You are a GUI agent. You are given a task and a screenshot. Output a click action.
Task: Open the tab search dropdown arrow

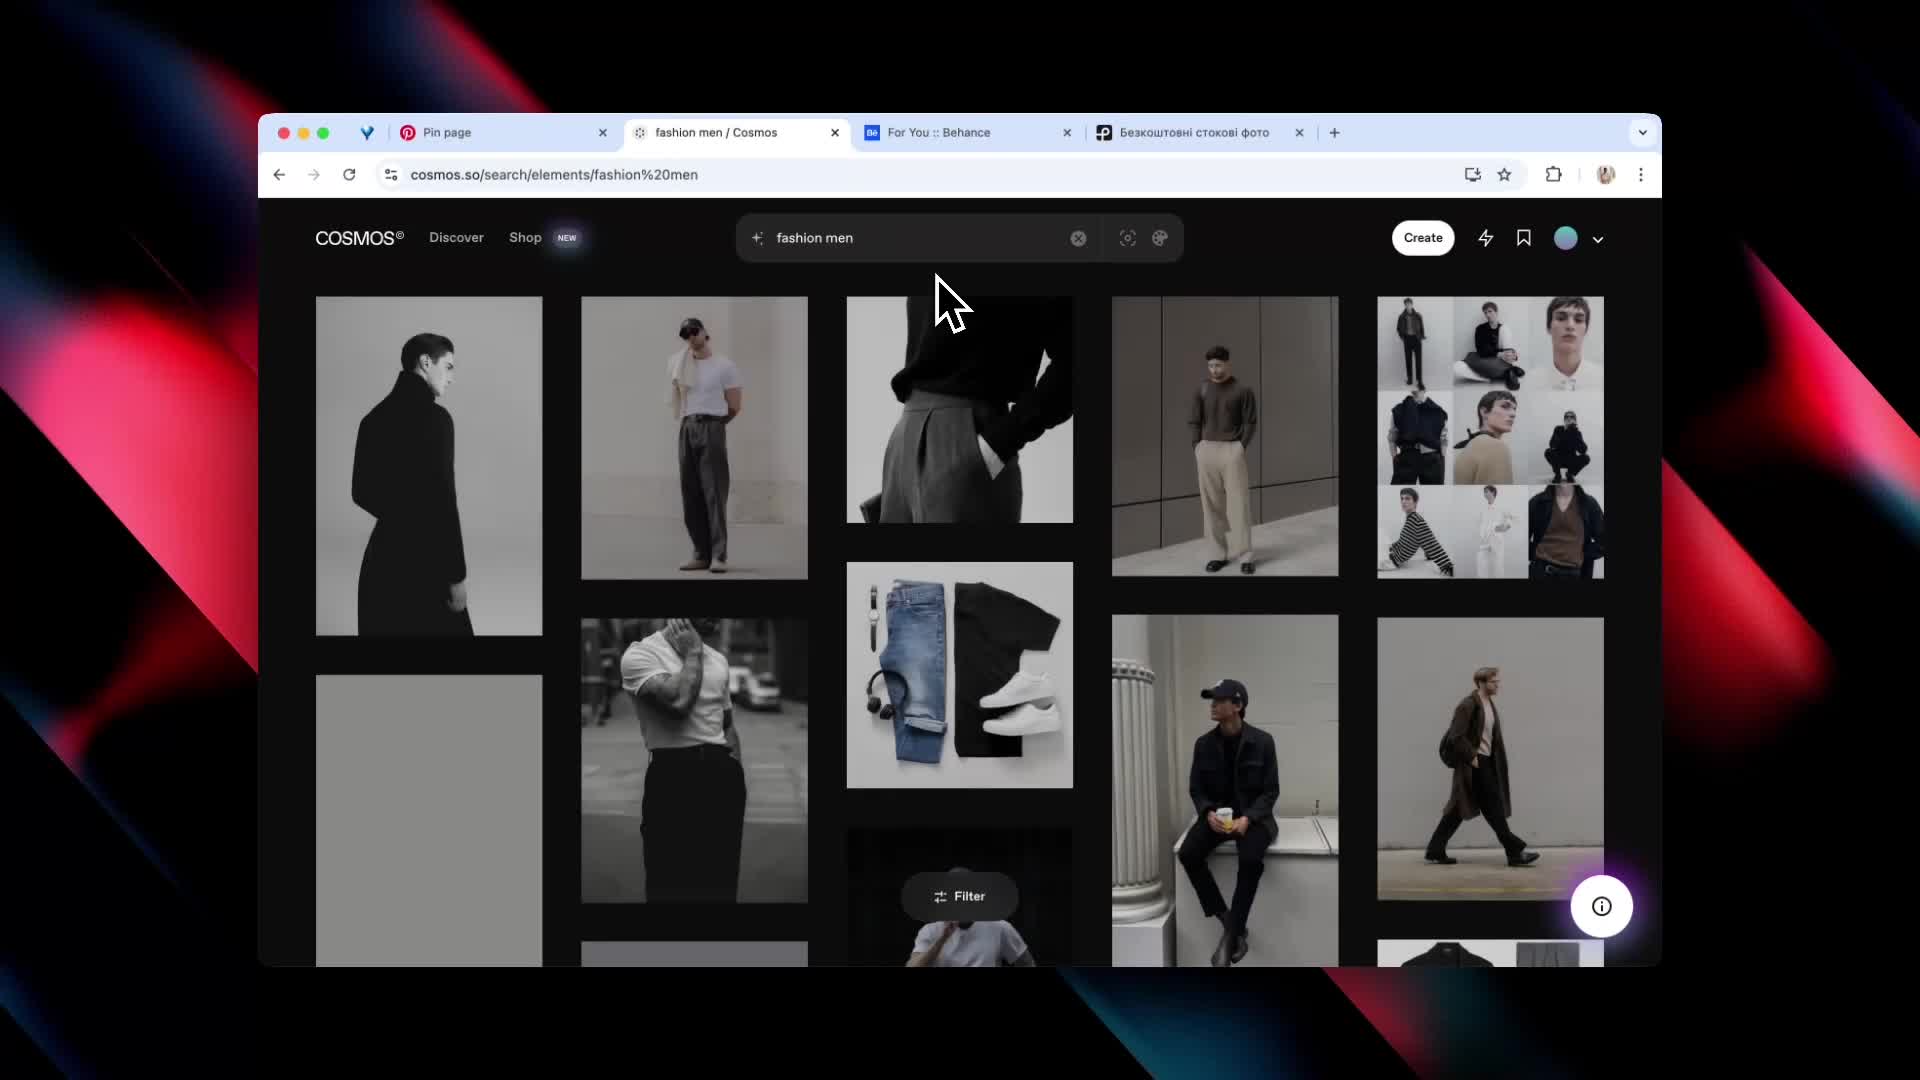[x=1642, y=132]
